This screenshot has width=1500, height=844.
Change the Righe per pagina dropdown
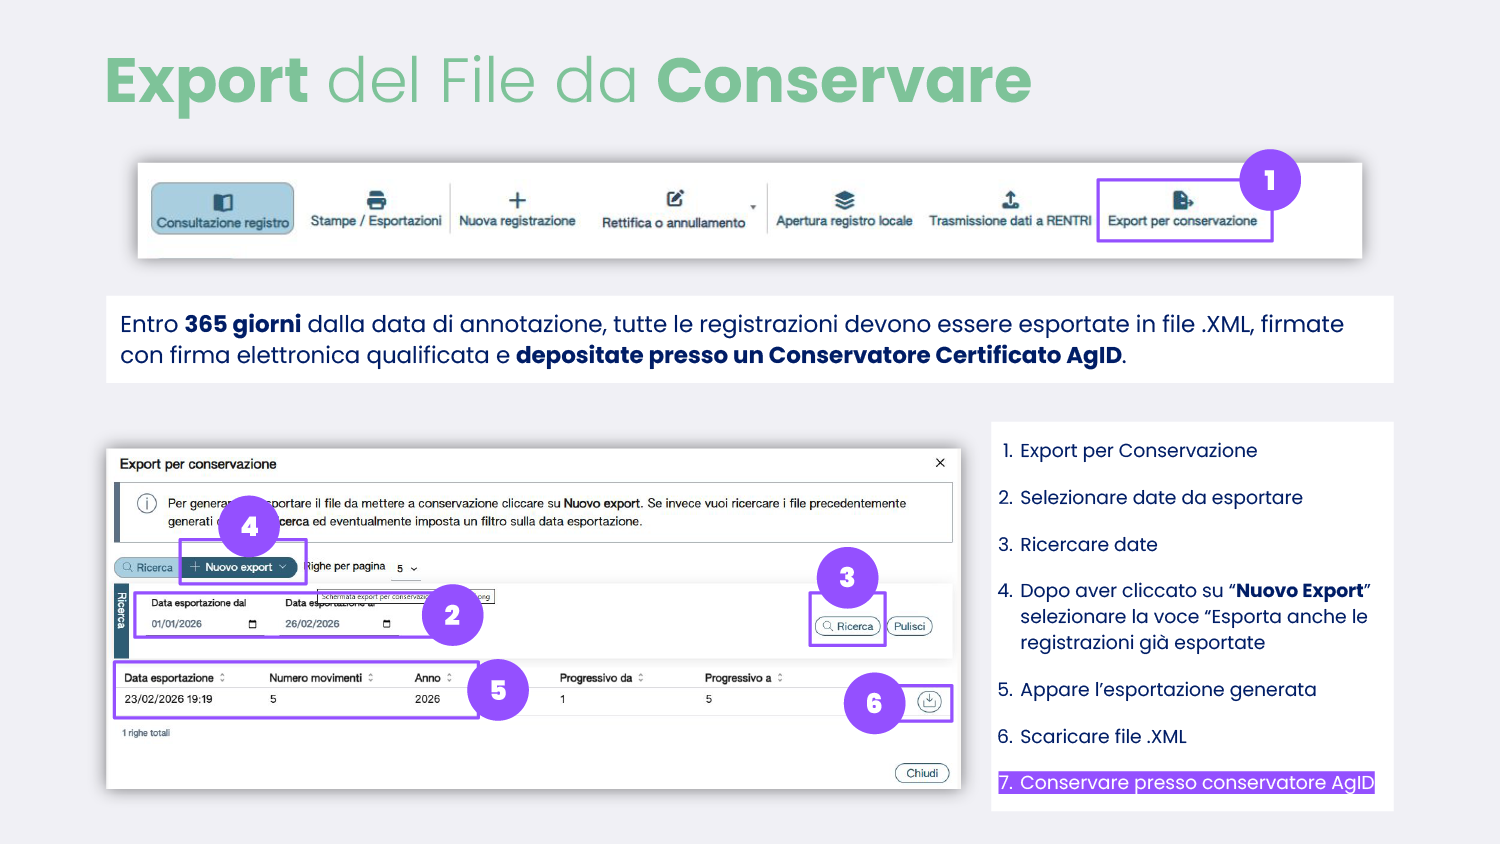pos(407,569)
